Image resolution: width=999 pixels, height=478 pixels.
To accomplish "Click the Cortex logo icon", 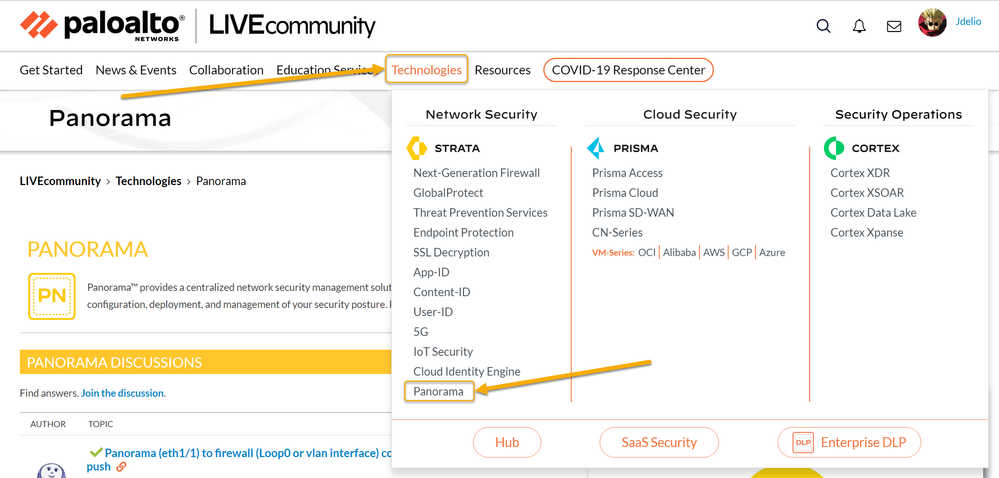I will 834,148.
